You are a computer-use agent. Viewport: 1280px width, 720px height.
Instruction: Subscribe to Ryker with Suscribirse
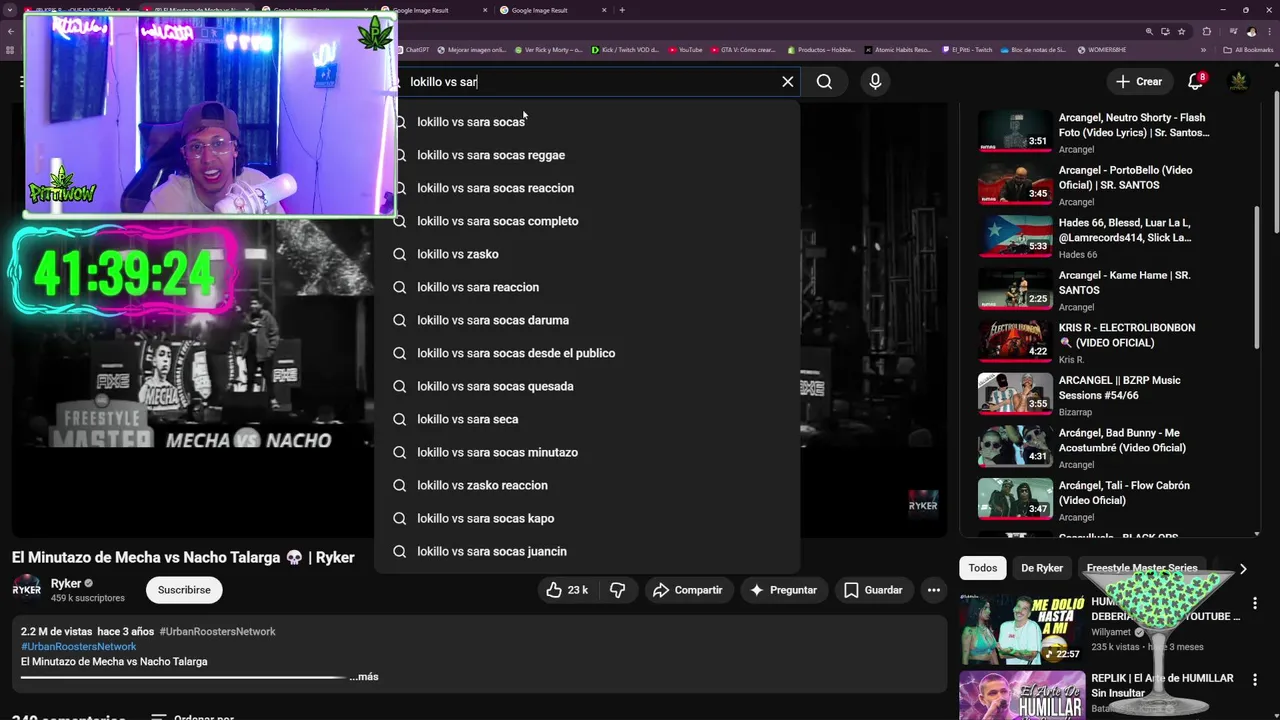pyautogui.click(x=184, y=590)
